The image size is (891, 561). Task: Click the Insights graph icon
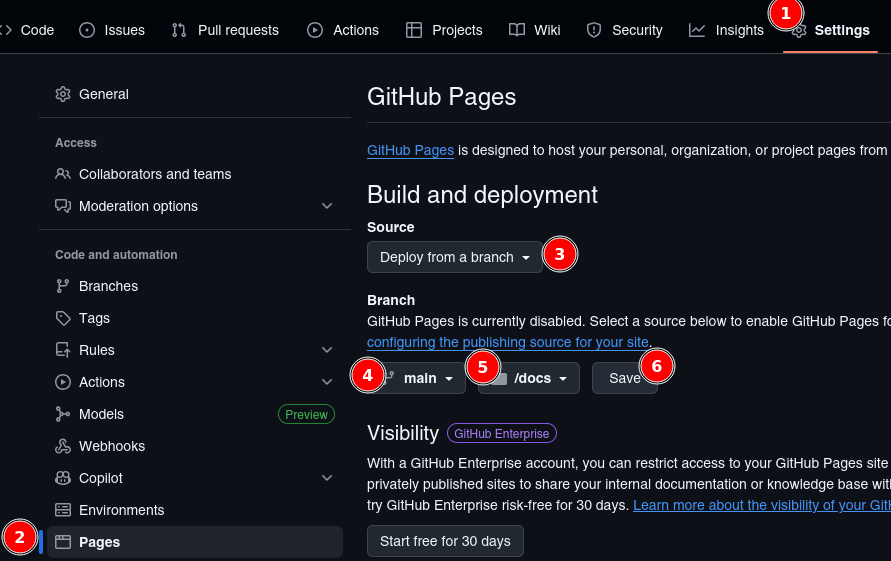pos(697,30)
